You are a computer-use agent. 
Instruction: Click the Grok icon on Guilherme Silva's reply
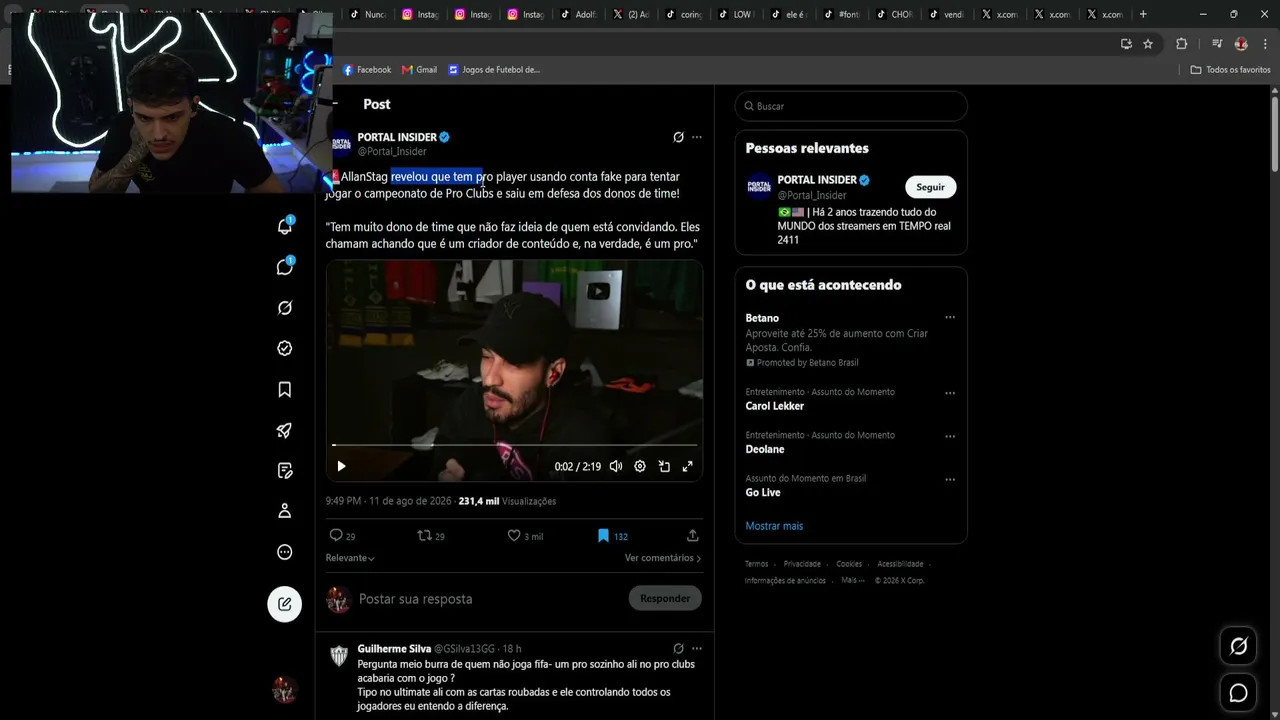tap(678, 648)
